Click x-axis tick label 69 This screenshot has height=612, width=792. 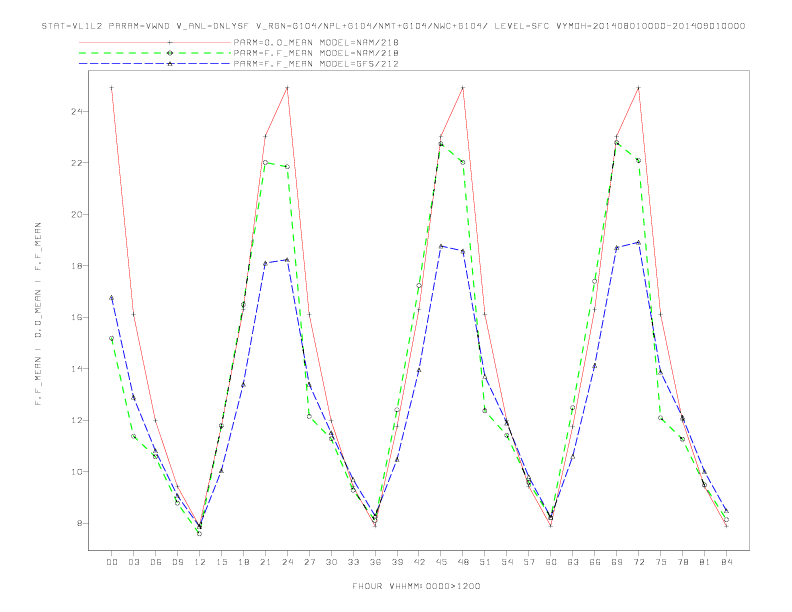[617, 562]
